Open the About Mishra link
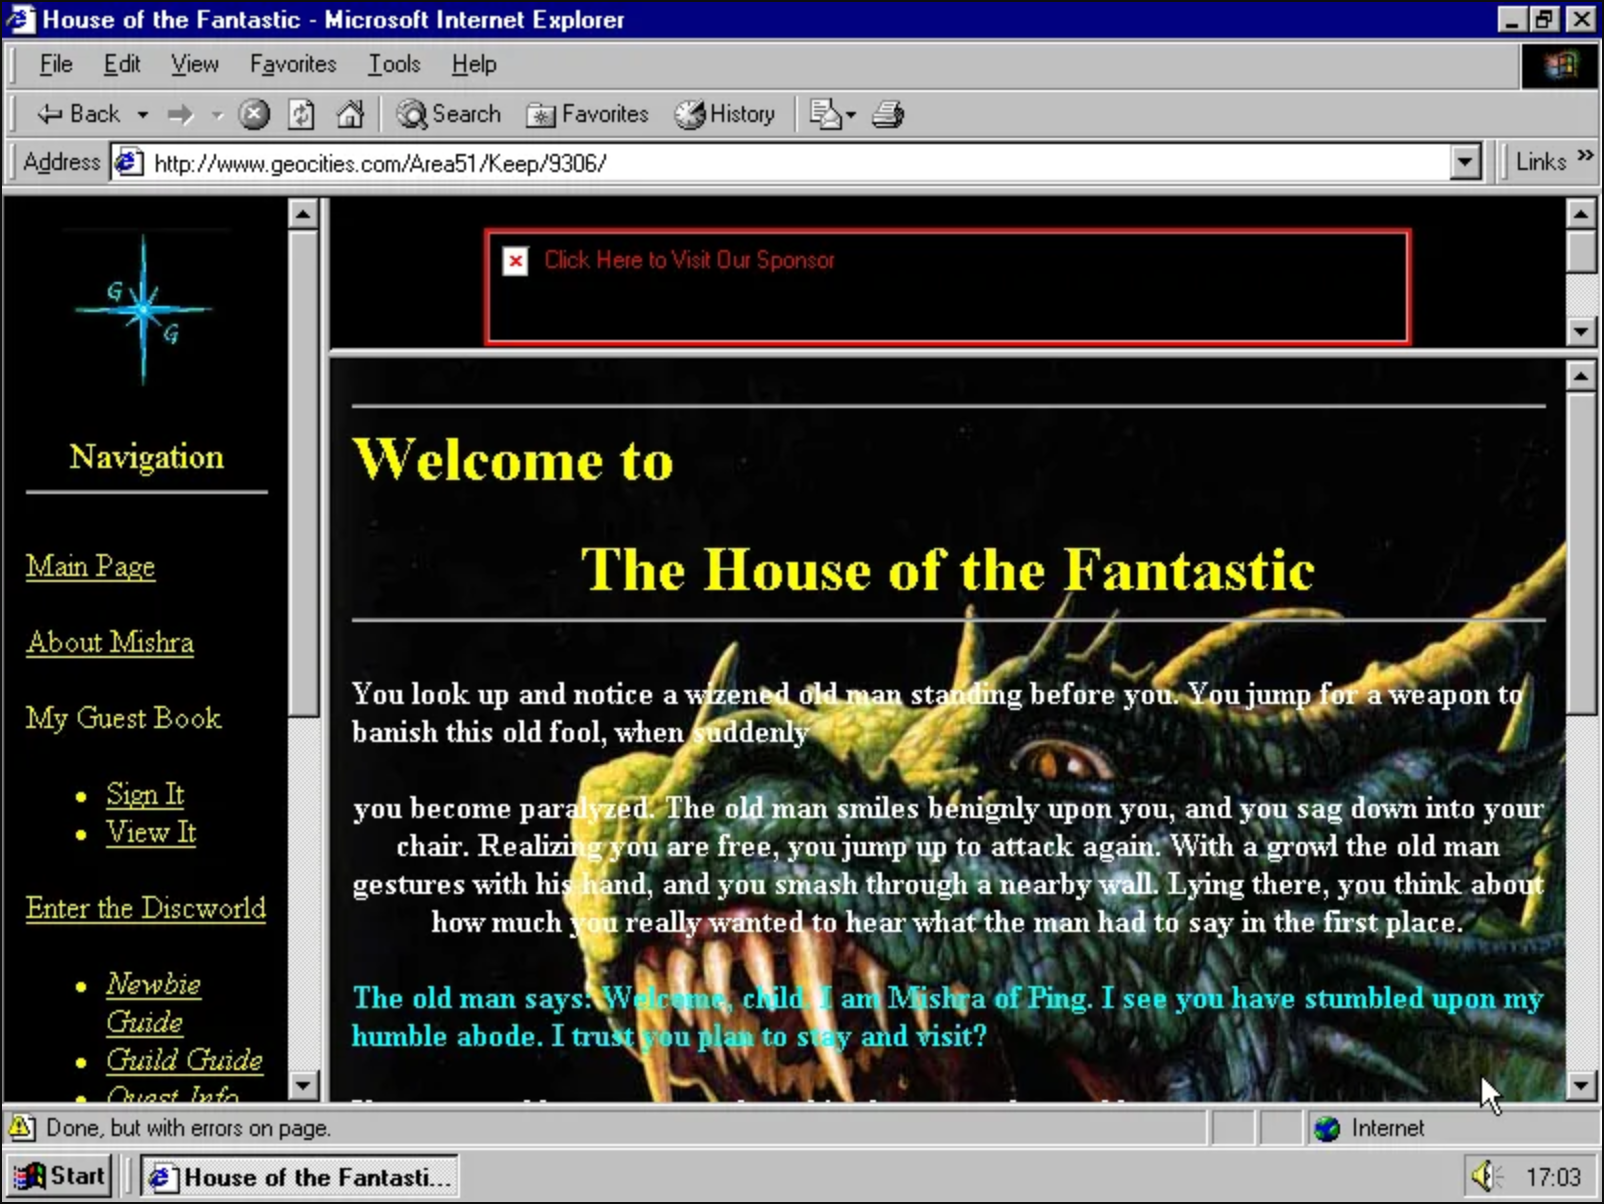The height and width of the screenshot is (1204, 1604). coord(110,642)
